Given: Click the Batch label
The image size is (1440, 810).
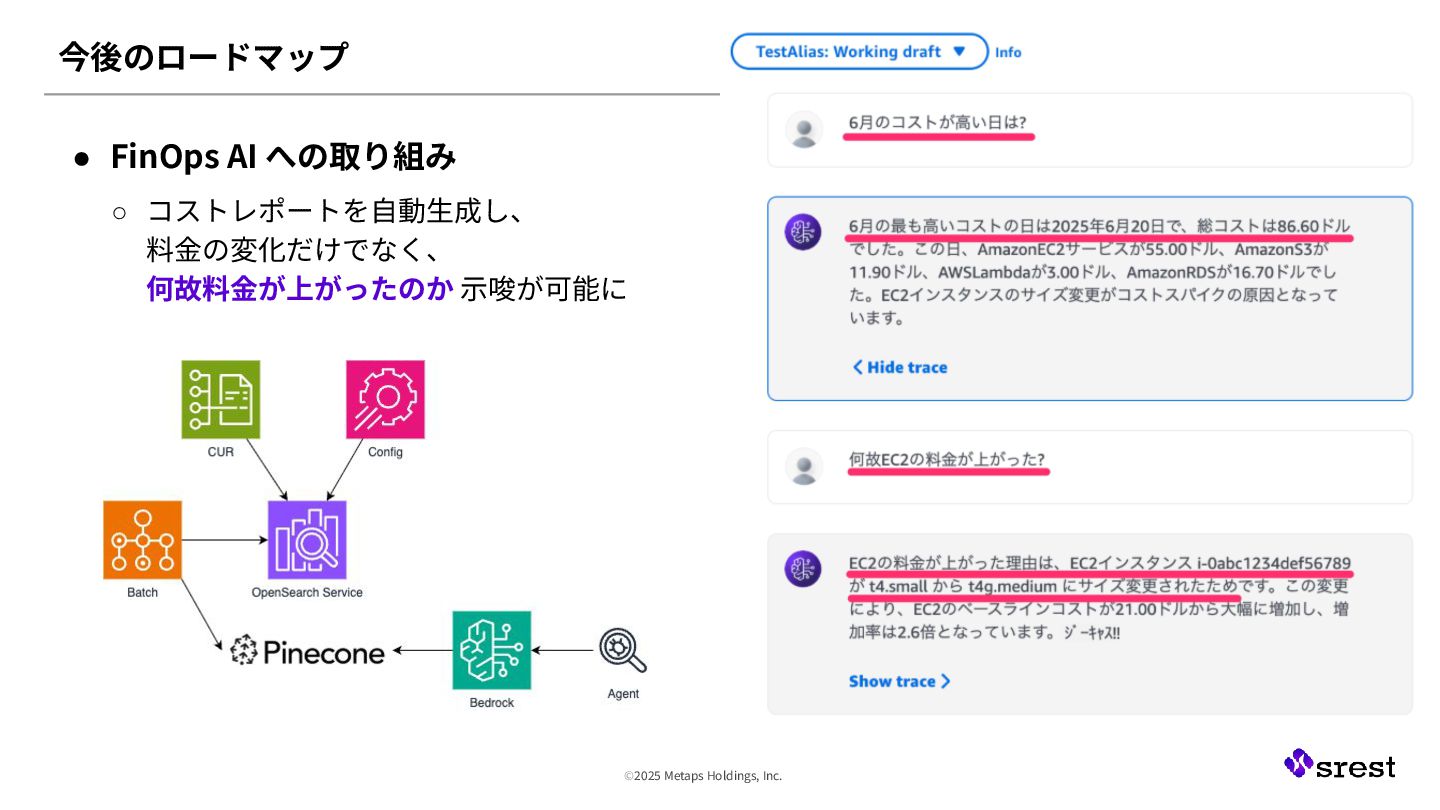Looking at the screenshot, I should coord(142,592).
